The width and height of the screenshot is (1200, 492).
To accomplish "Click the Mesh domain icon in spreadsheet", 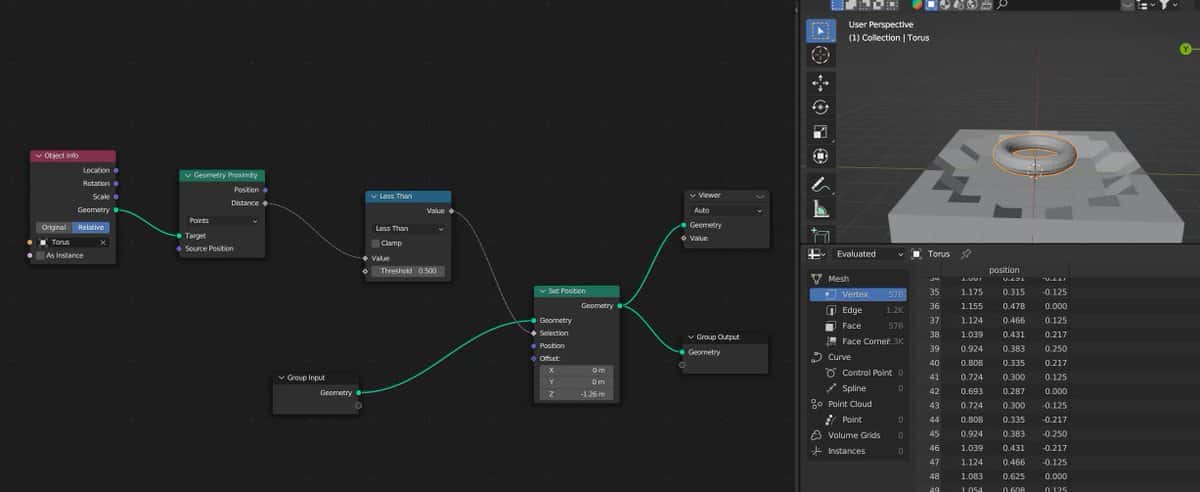I will pyautogui.click(x=817, y=279).
